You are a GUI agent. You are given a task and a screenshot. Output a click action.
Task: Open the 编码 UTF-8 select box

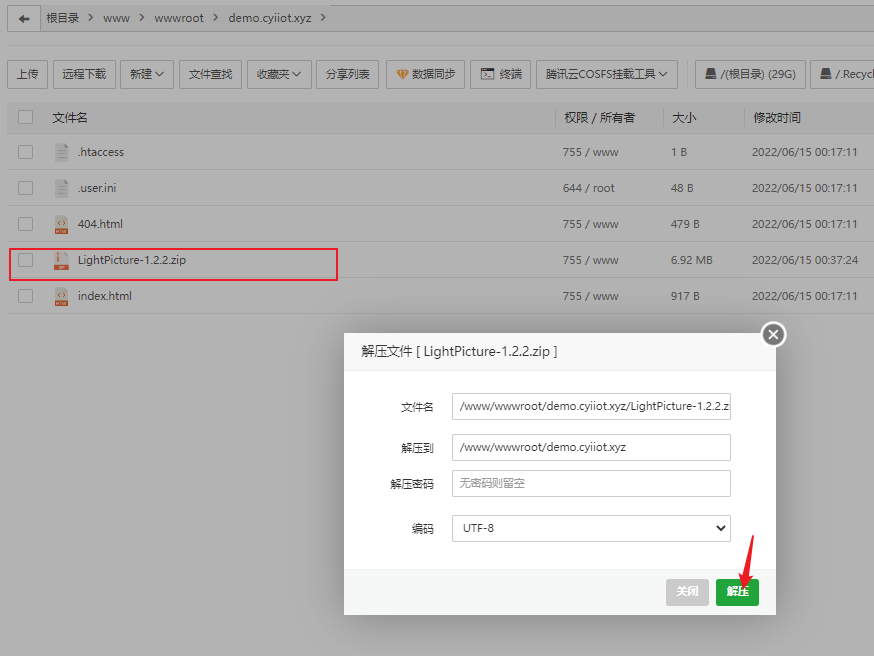(591, 528)
